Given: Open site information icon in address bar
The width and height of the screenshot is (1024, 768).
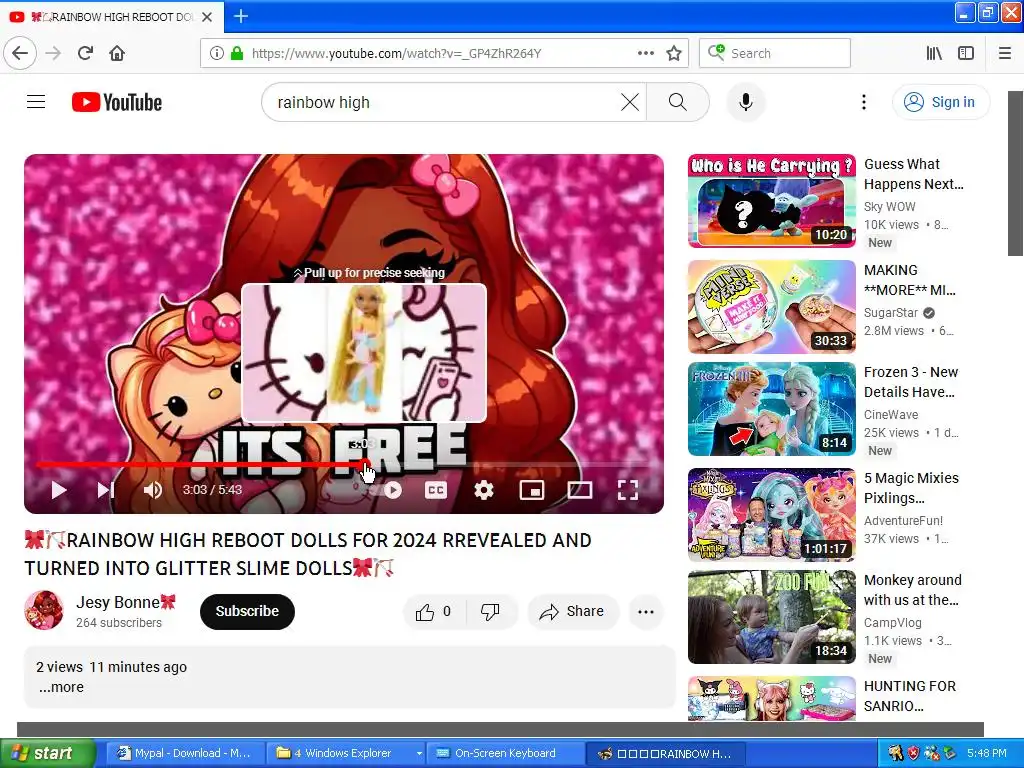Looking at the screenshot, I should [x=216, y=53].
